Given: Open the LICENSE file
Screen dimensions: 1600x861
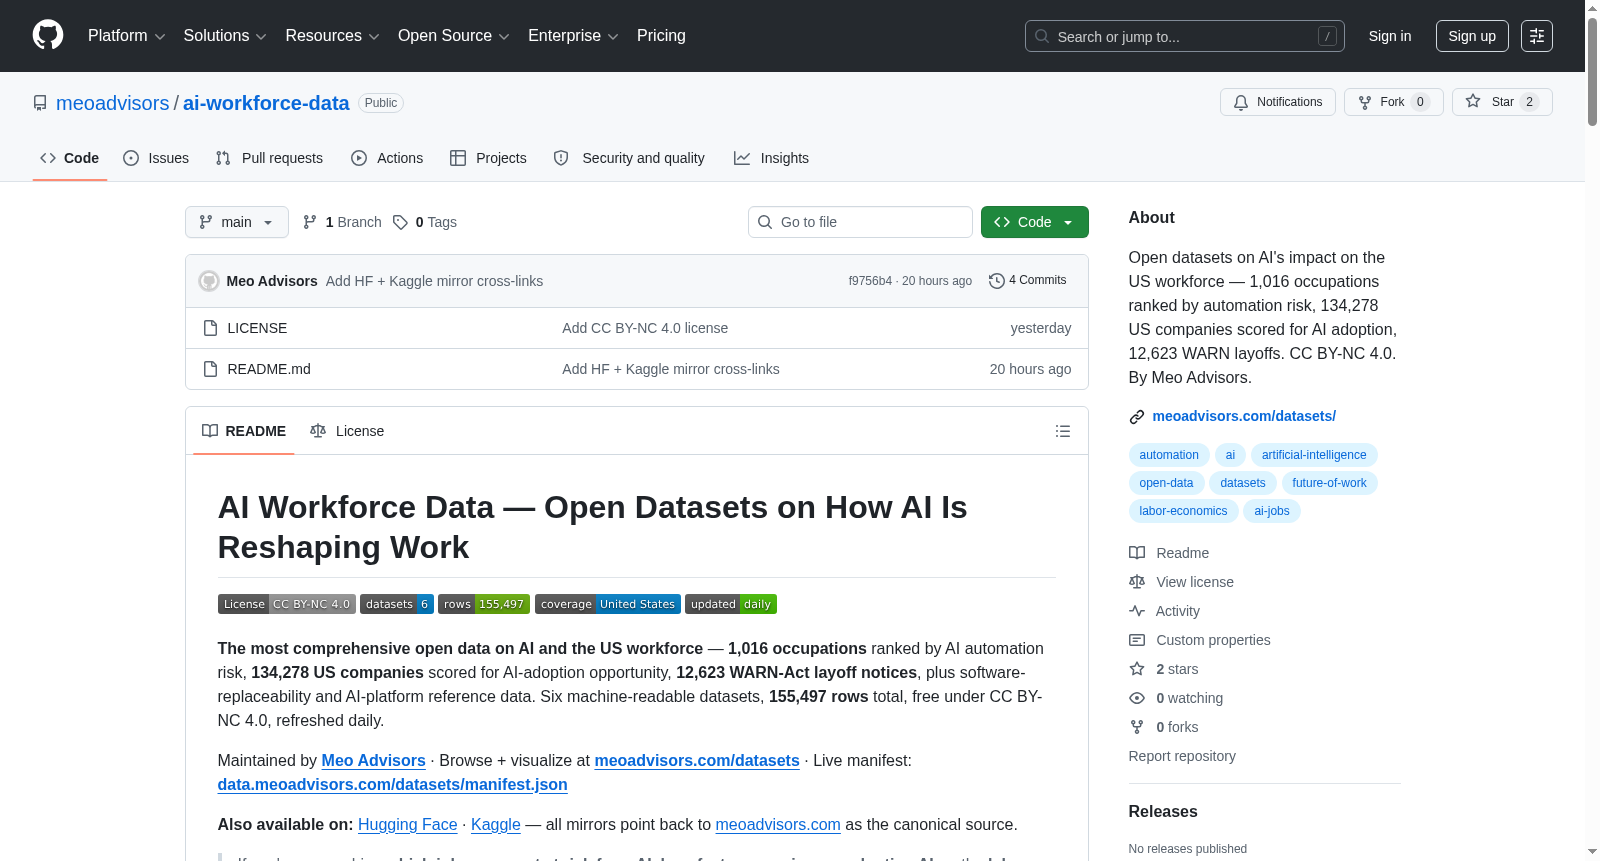Looking at the screenshot, I should pyautogui.click(x=257, y=328).
